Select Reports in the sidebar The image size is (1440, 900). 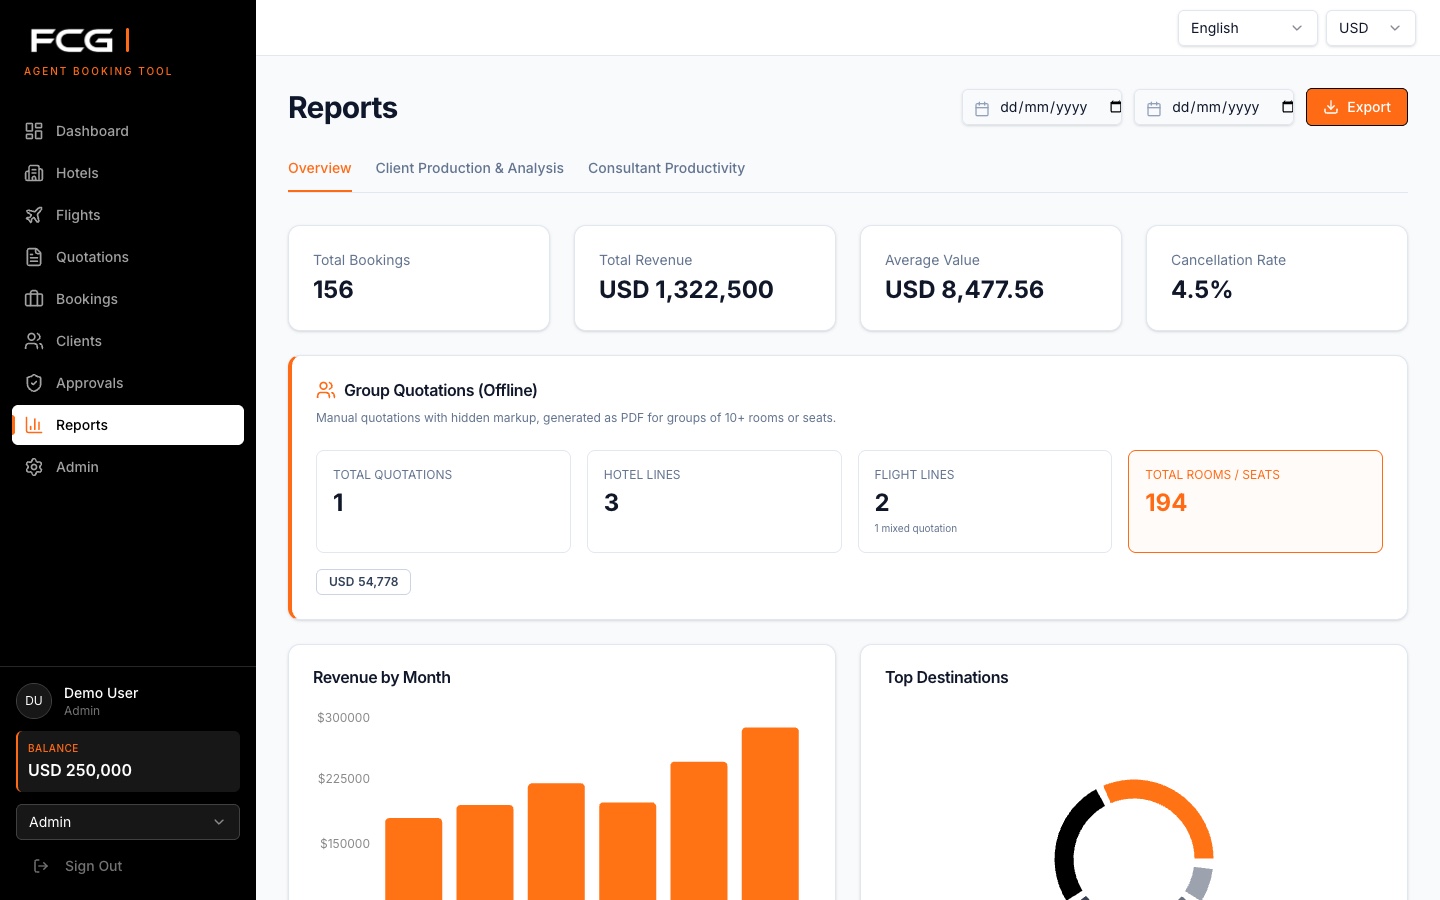128,425
